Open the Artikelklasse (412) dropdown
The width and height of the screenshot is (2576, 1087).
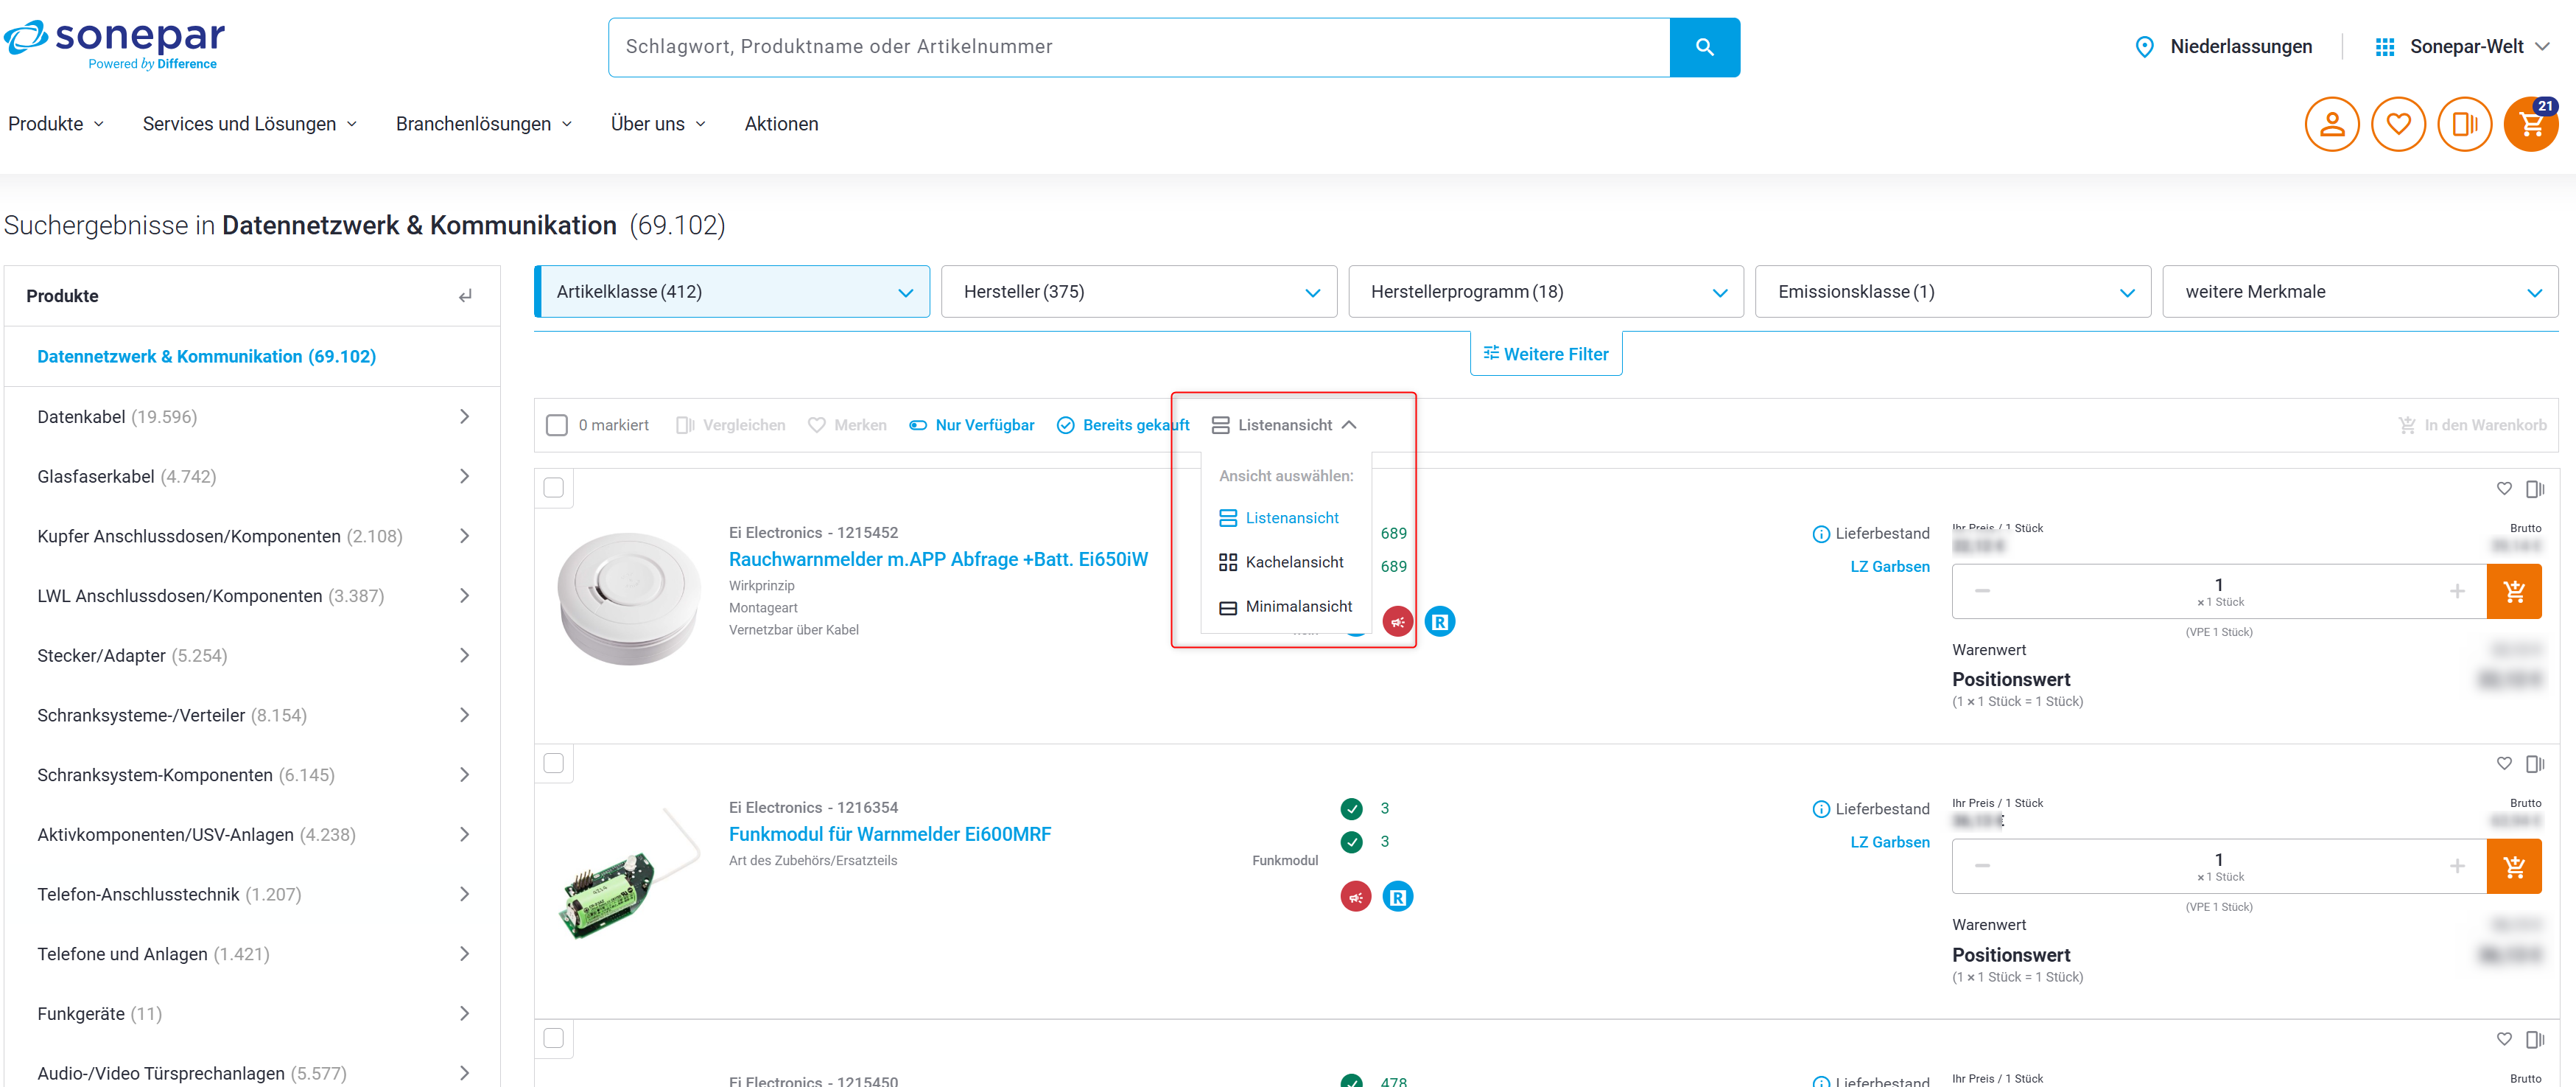732,292
